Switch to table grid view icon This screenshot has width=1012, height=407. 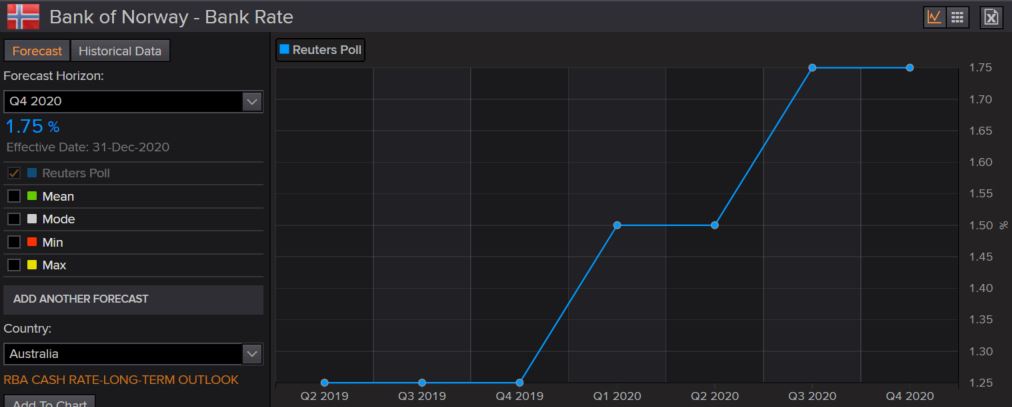coord(957,17)
